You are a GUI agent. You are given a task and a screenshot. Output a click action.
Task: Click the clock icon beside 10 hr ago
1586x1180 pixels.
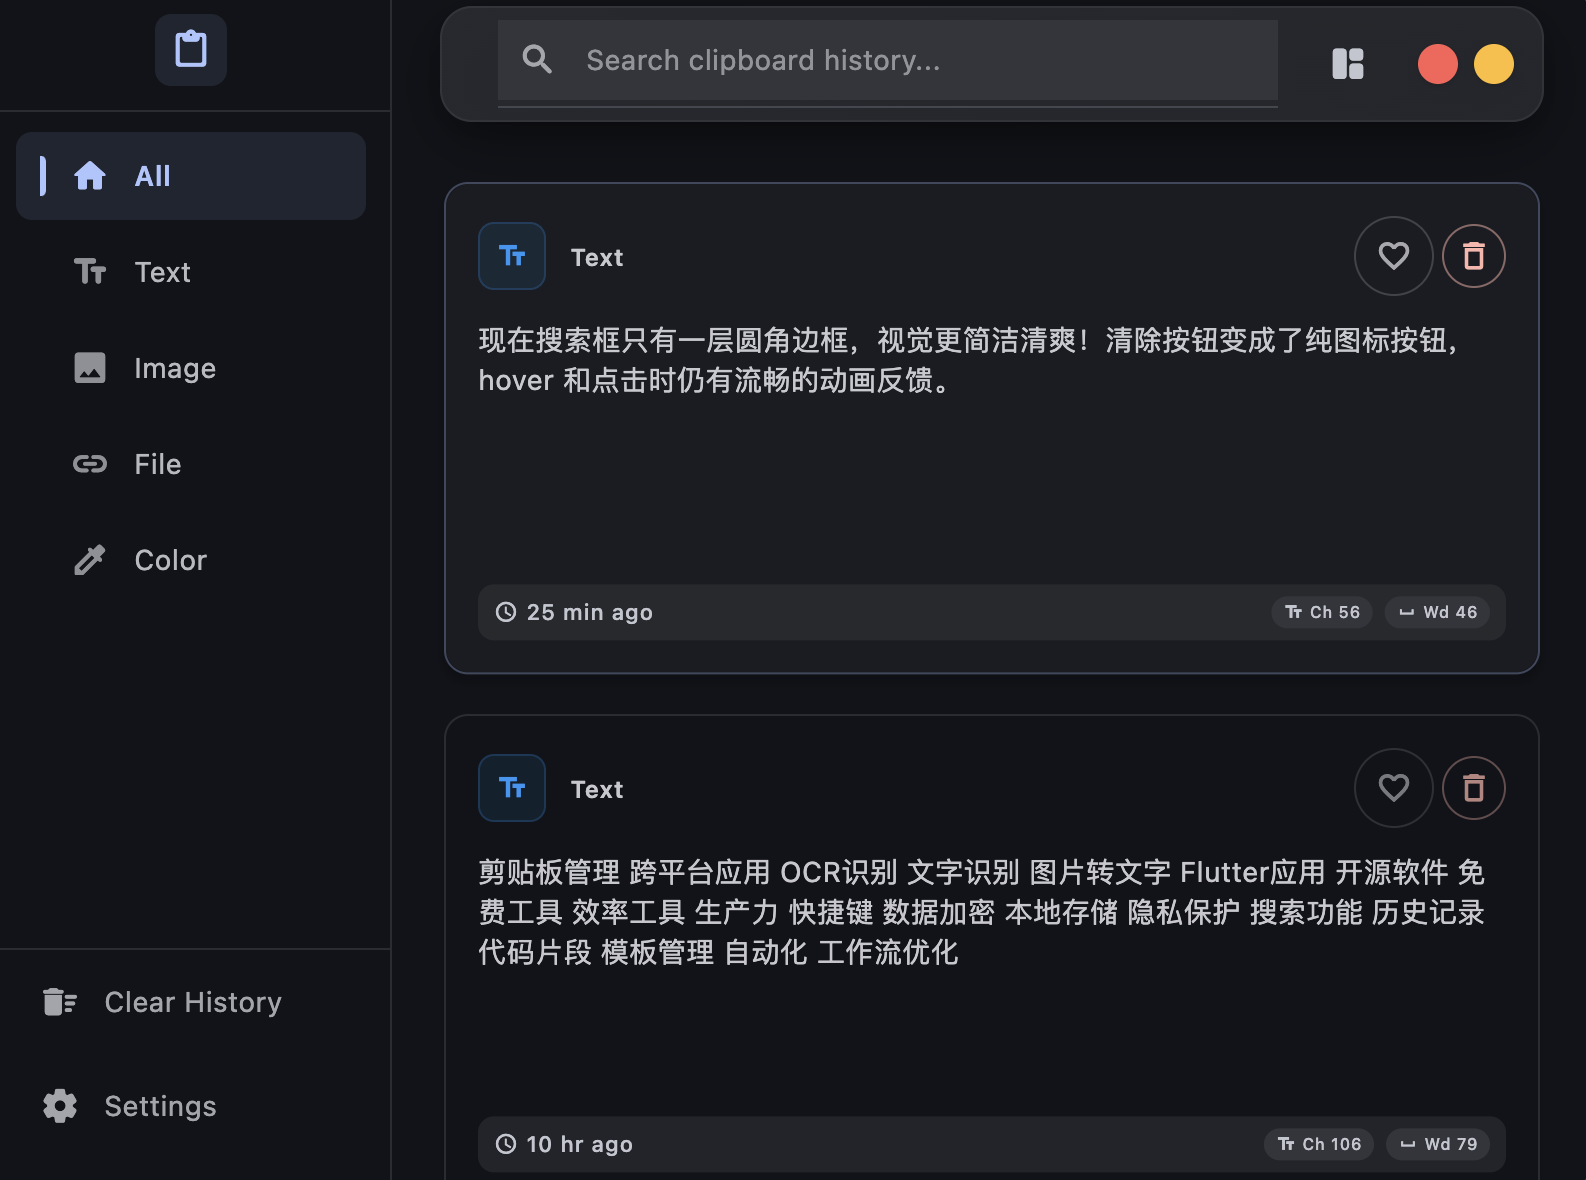pos(506,1144)
